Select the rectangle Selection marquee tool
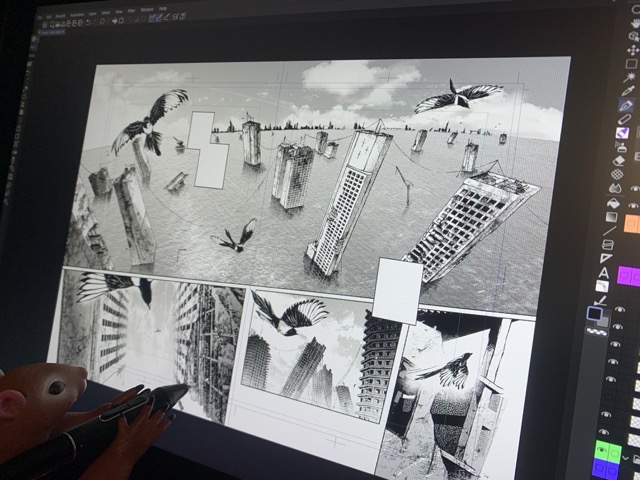Viewport: 640px width, 480px height. pos(631,64)
